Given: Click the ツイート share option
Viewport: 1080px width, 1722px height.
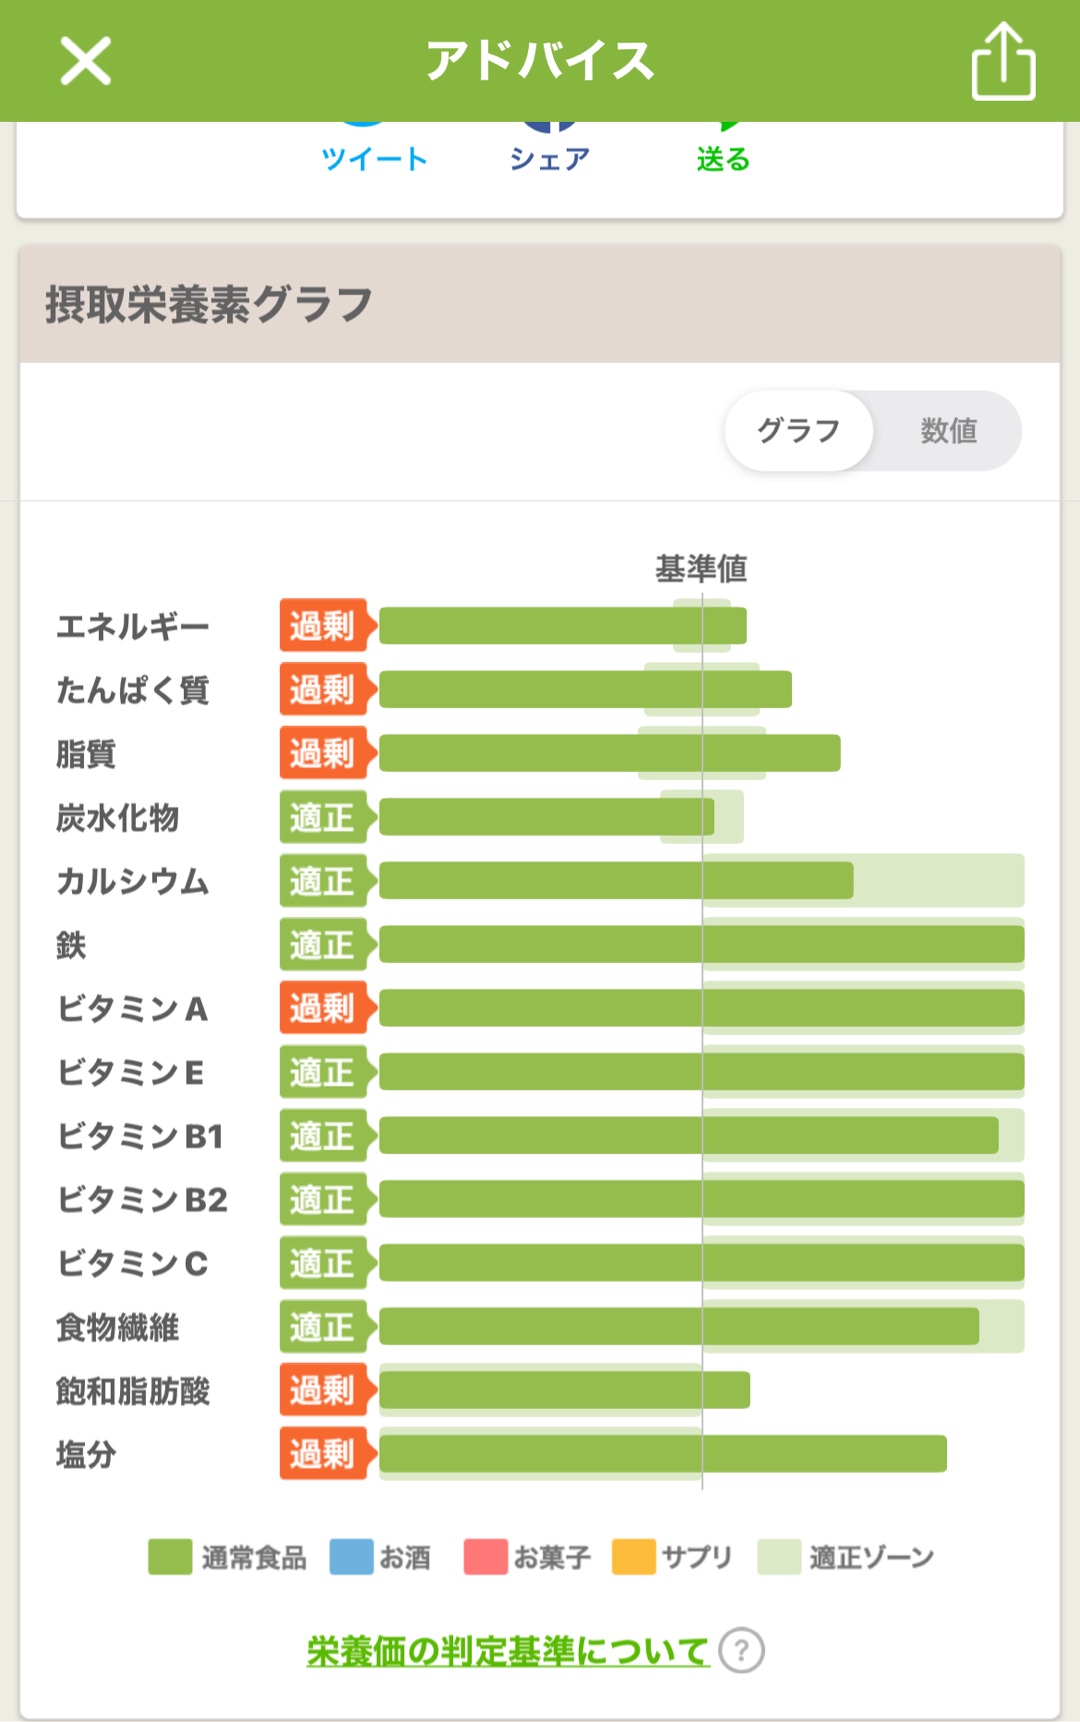Looking at the screenshot, I should (x=374, y=157).
